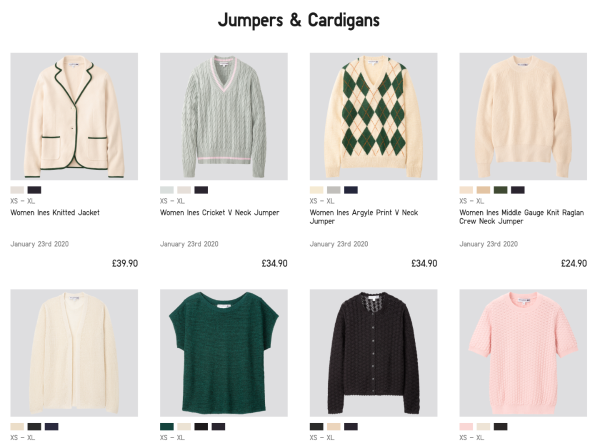
Task: Open the black lace cardigan product image
Action: (373, 353)
